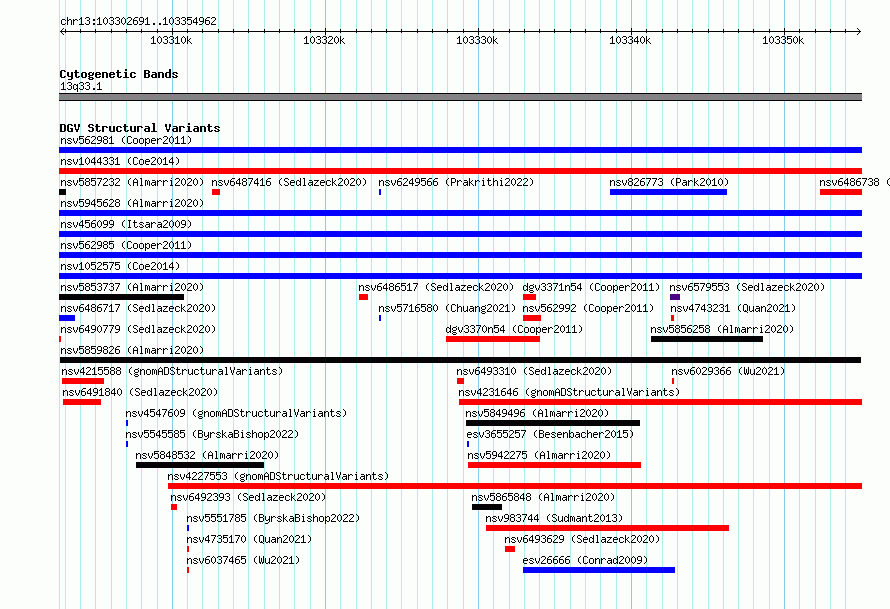This screenshot has height=609, width=890.
Task: Click nsv456099 (Itsara2009) label
Action: (x=126, y=224)
